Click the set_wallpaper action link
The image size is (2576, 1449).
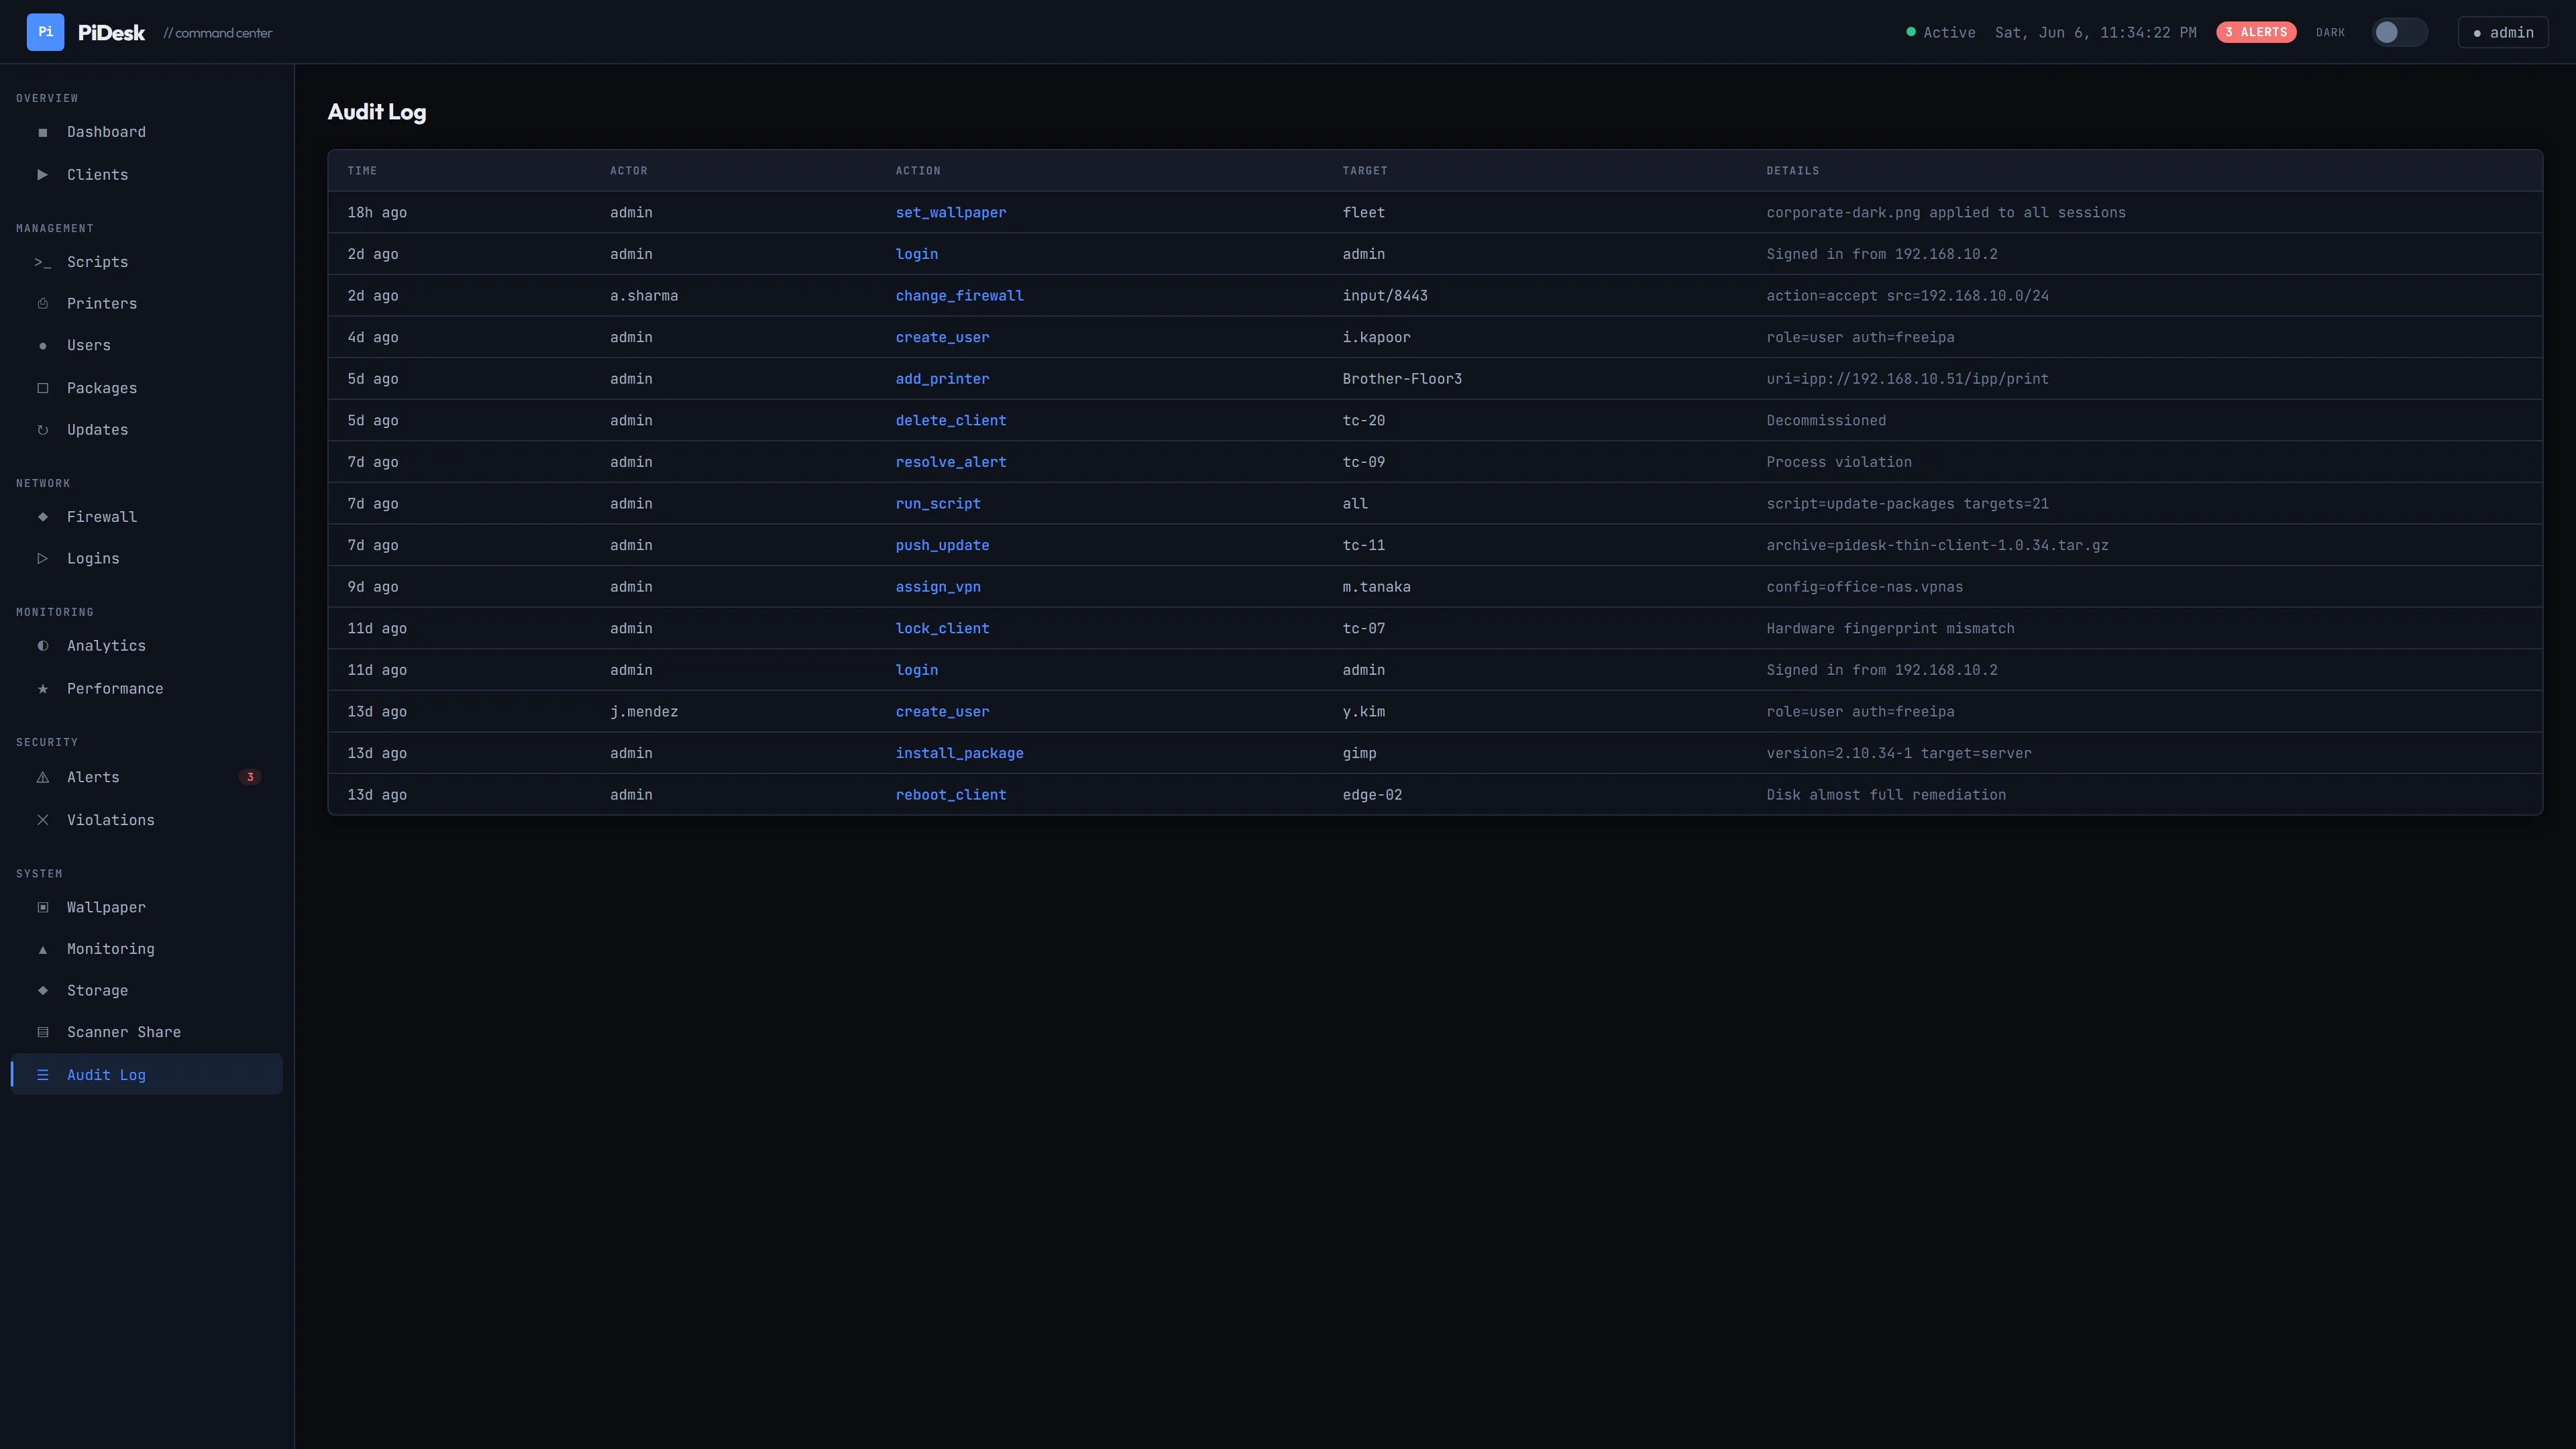pos(951,213)
